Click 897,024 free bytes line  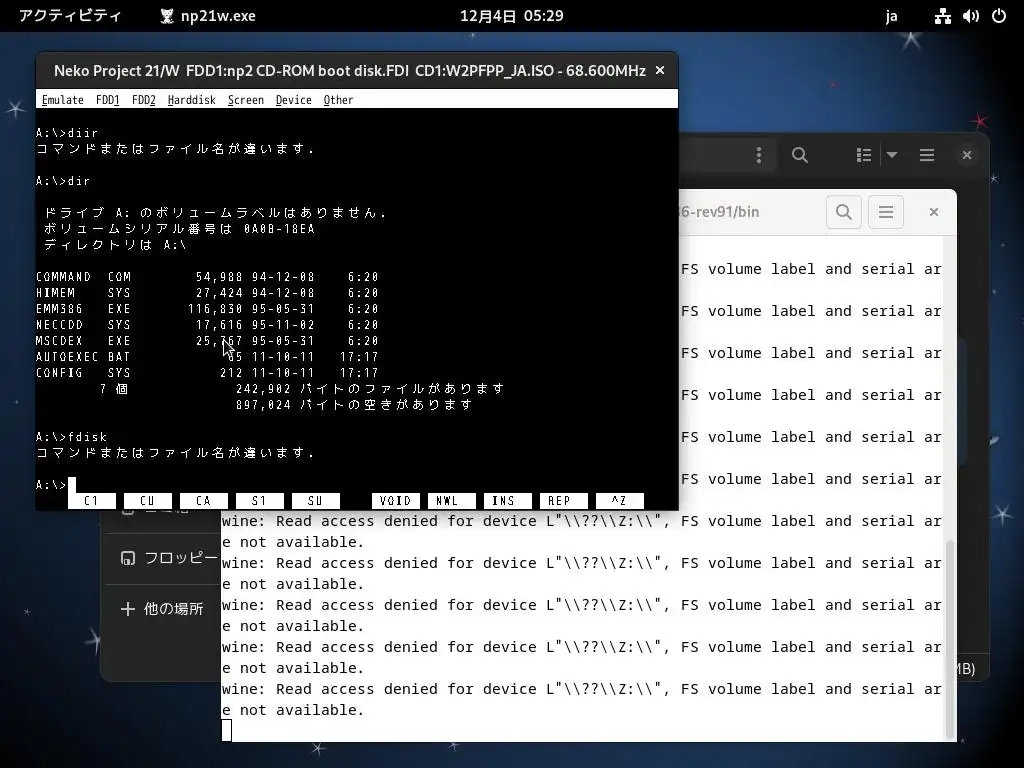tap(354, 405)
